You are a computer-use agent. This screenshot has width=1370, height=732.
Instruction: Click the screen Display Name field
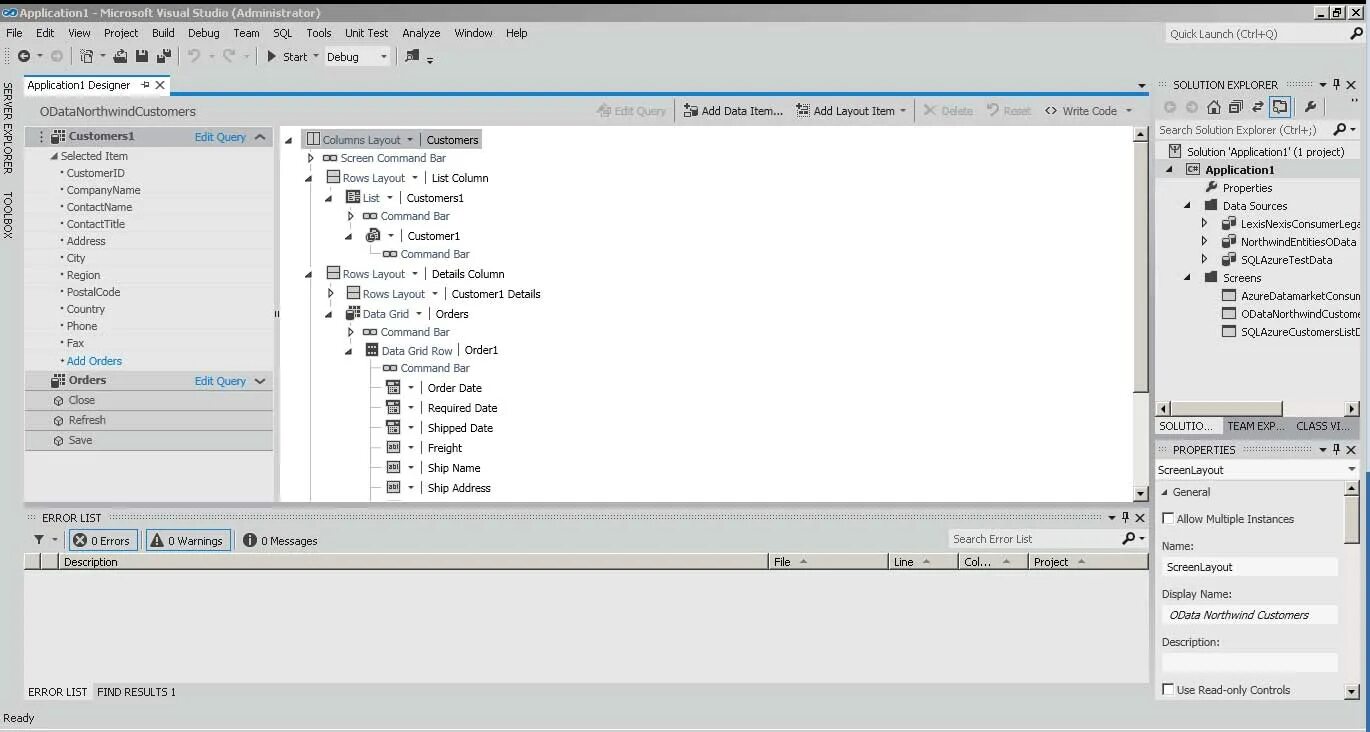pos(1249,615)
